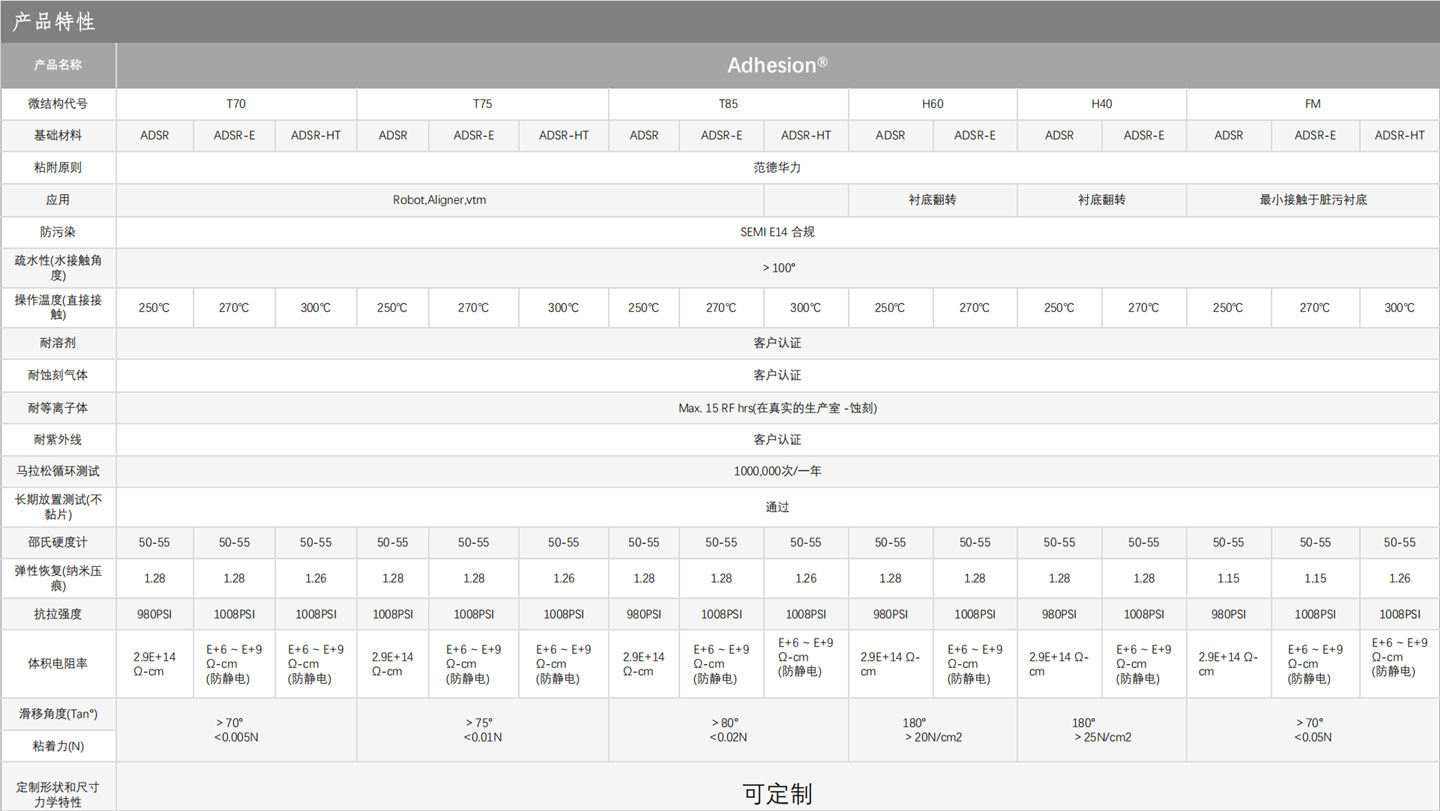Select the 体积电阻率 row label
Viewport: 1440px width, 811px height.
58,664
